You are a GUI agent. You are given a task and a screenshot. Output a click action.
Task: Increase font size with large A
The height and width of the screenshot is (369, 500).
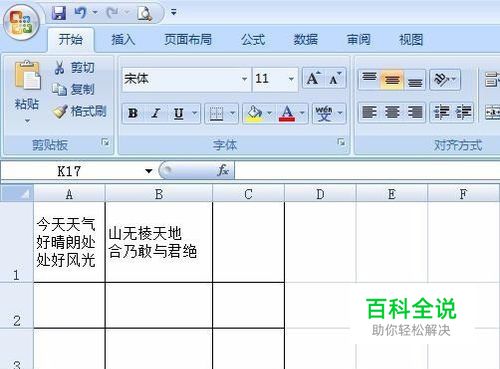click(314, 79)
